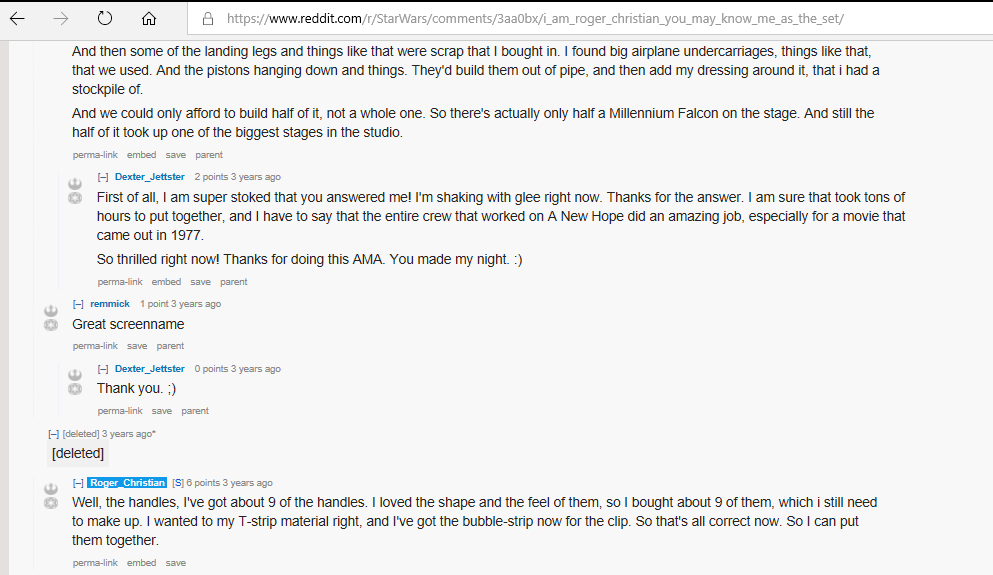The image size is (993, 575).
Task: Open remmick's user profile link
Action: (110, 304)
